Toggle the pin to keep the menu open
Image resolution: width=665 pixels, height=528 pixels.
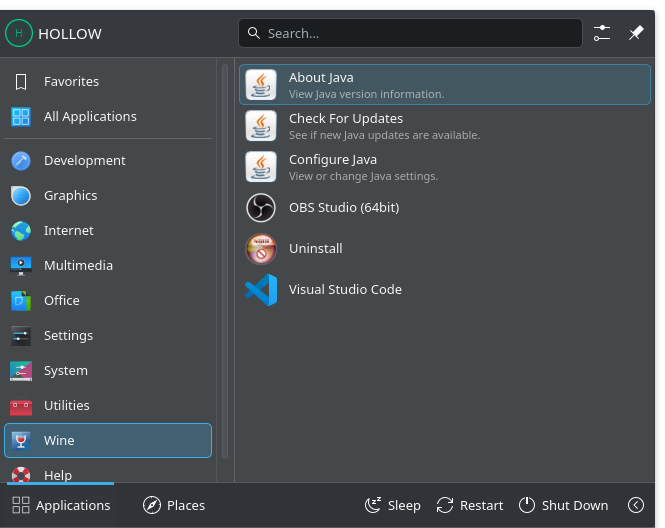636,33
